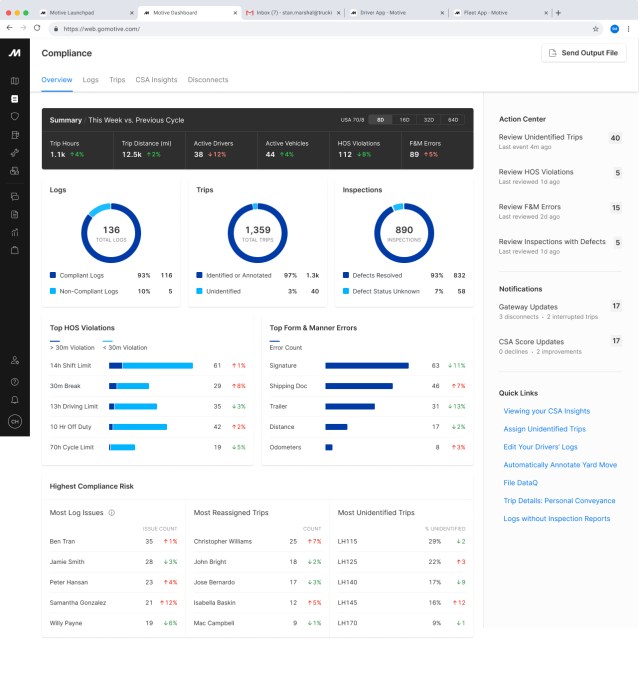640x677 pixels.
Task: Switch to the CSA Insights tab
Action: click(157, 80)
